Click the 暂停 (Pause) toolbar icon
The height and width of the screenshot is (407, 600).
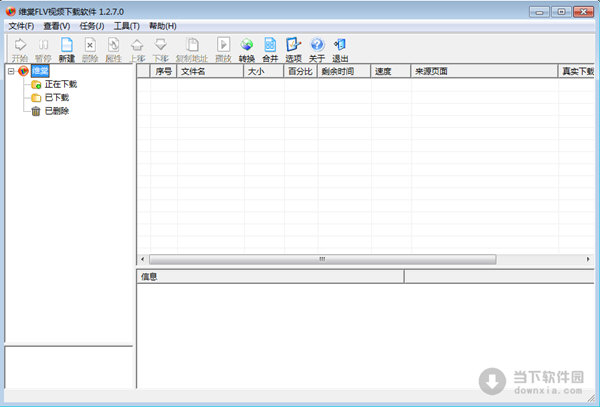(x=43, y=49)
